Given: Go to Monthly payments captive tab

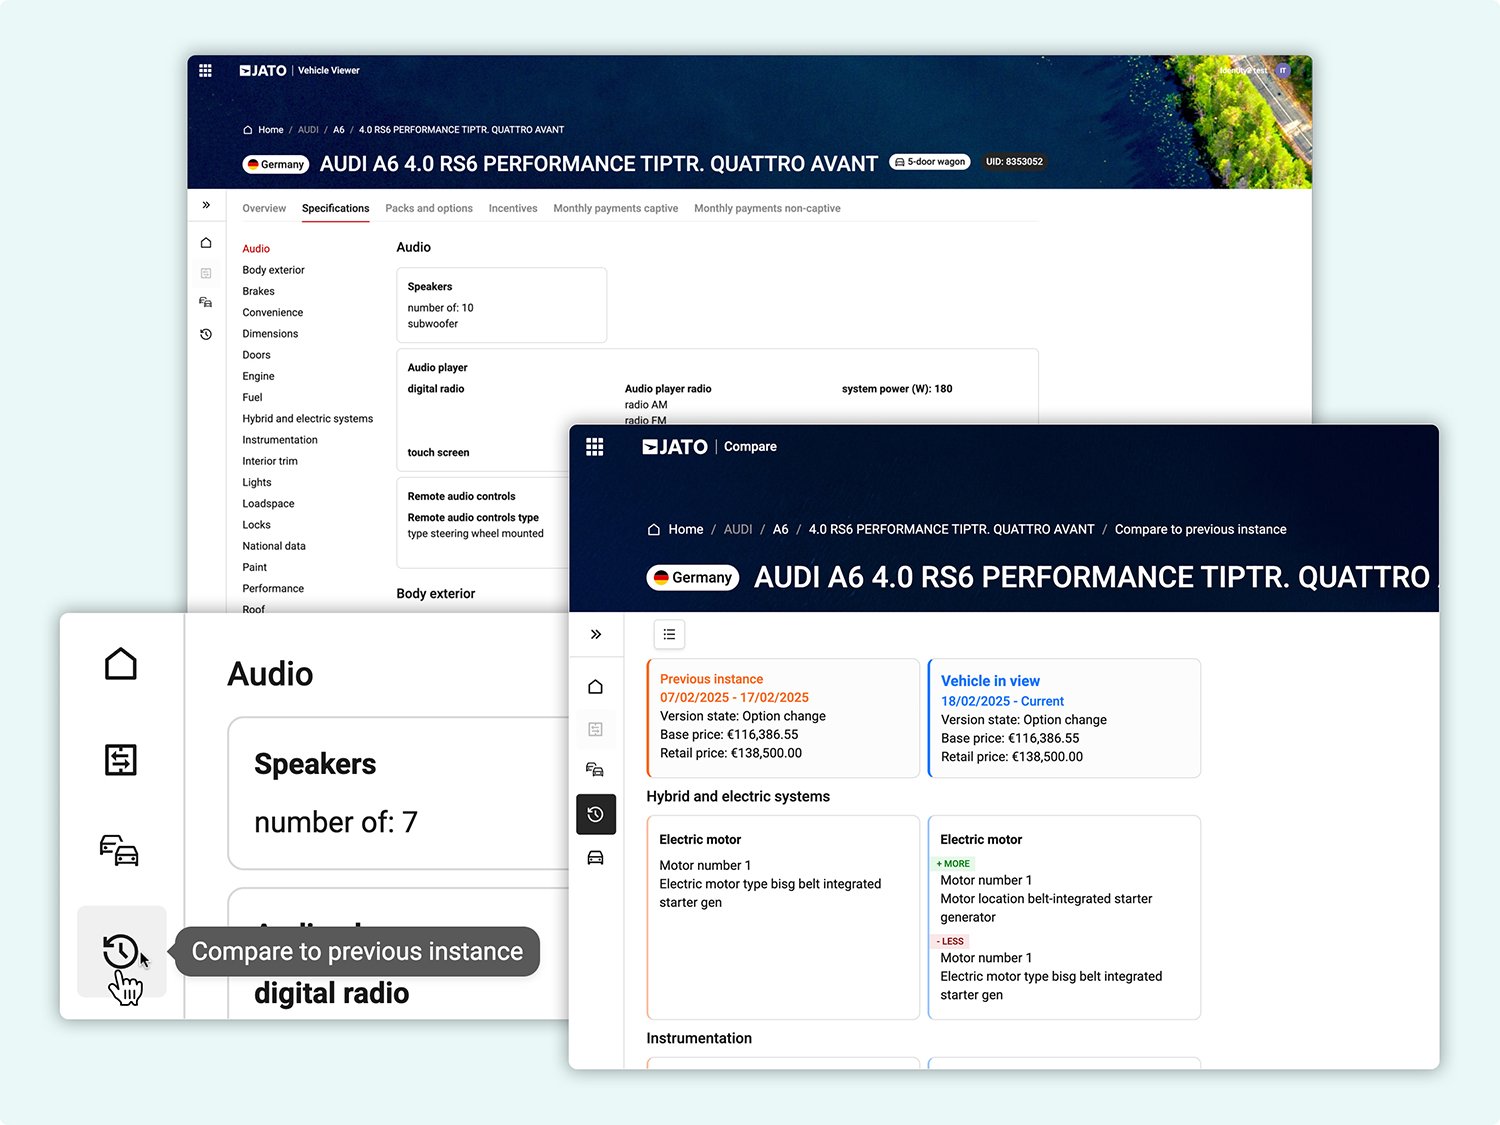Looking at the screenshot, I should (x=615, y=208).
